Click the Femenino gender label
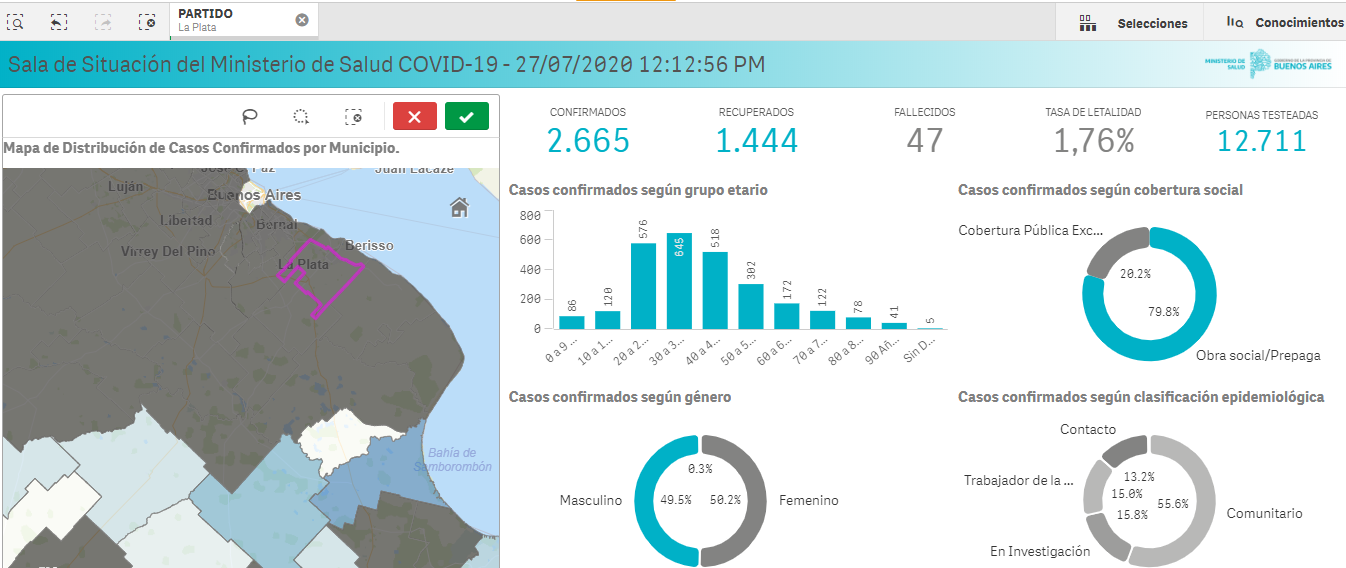 808,500
